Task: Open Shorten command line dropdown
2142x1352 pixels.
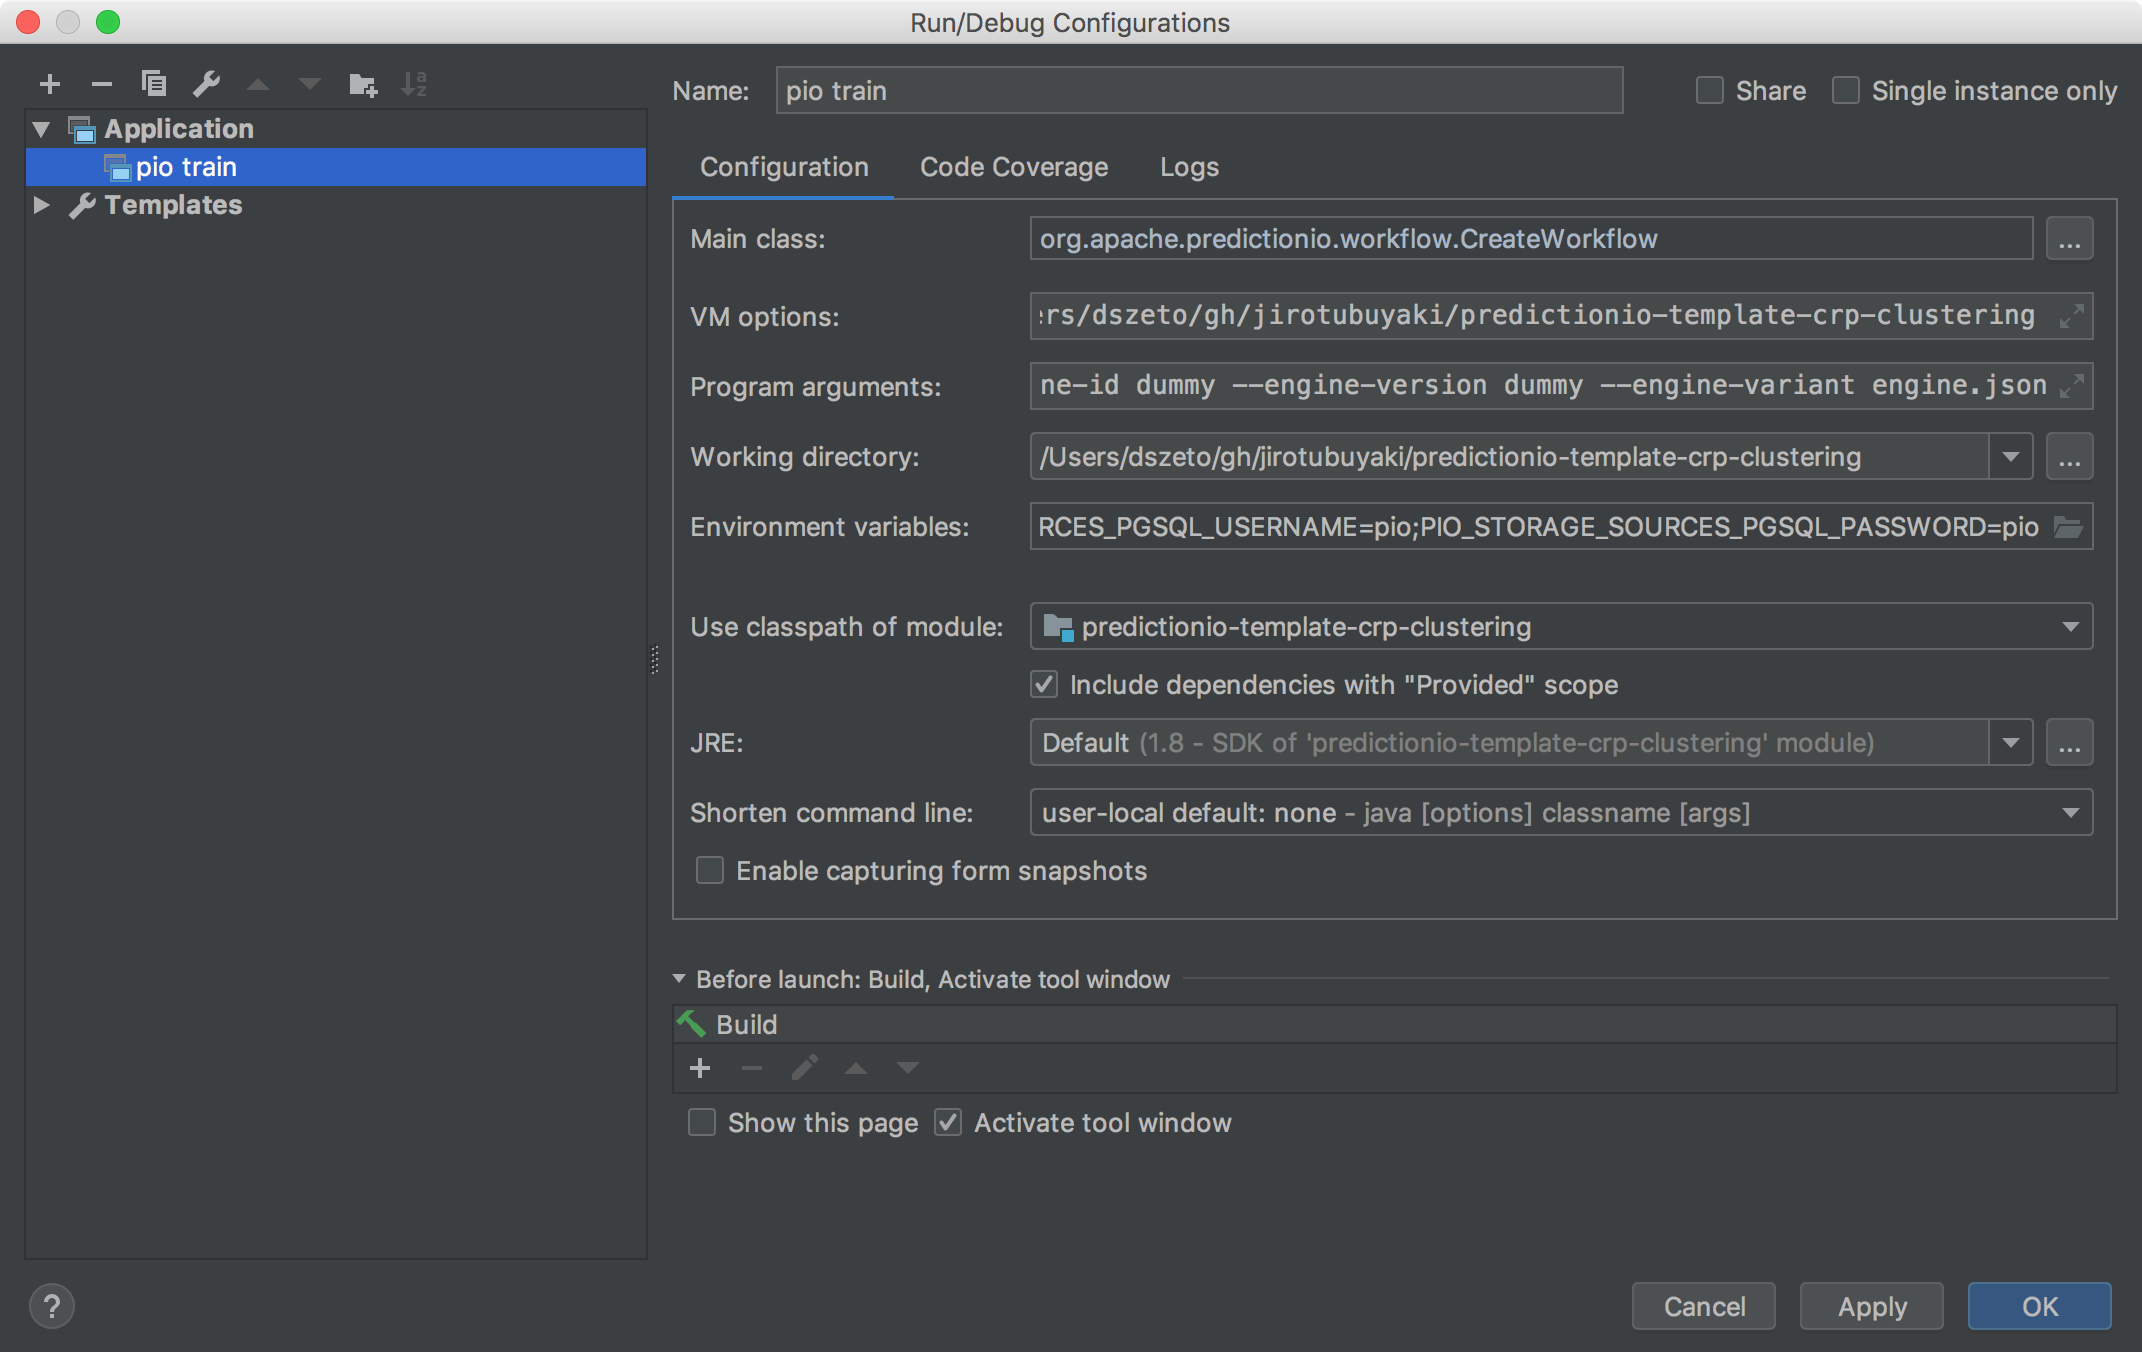Action: point(2070,813)
